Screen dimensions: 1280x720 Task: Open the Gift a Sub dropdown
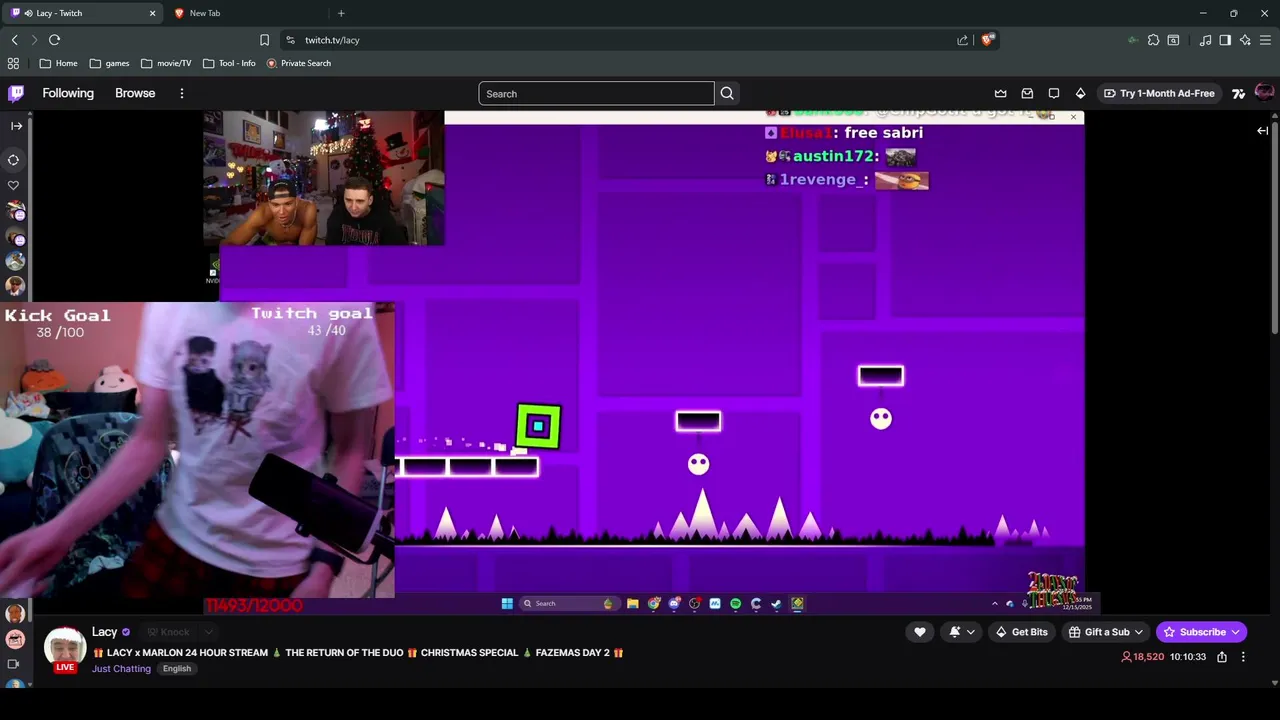1105,632
